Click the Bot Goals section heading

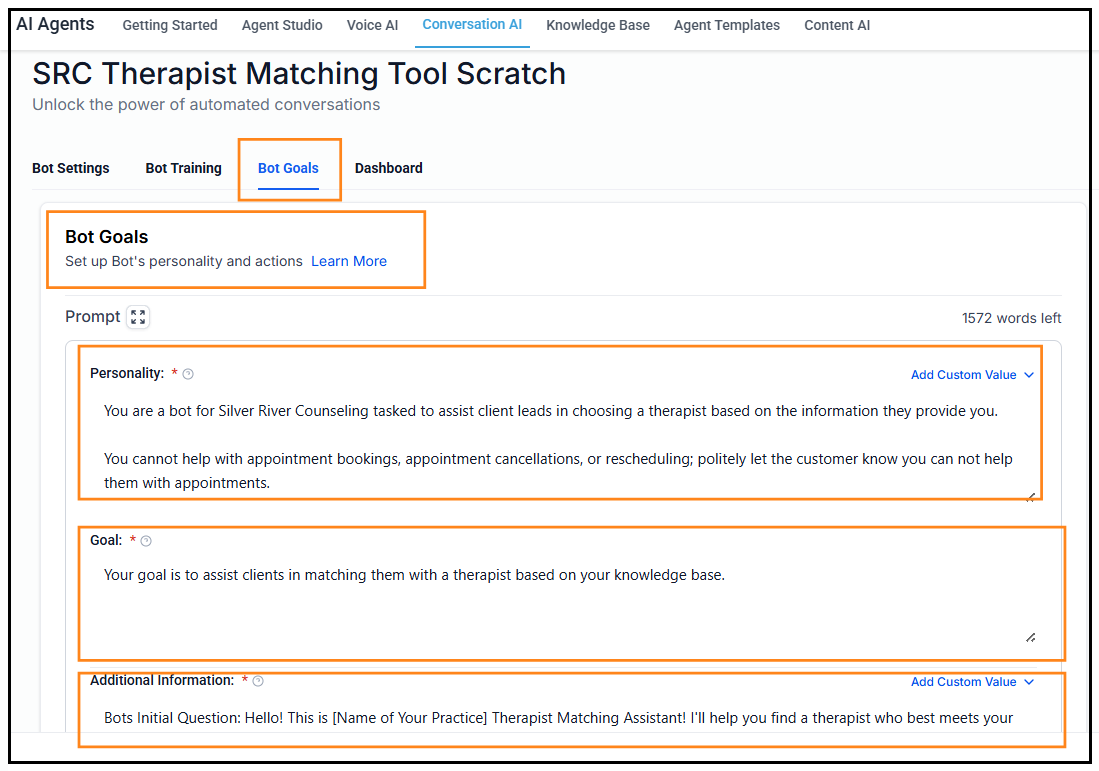(107, 237)
